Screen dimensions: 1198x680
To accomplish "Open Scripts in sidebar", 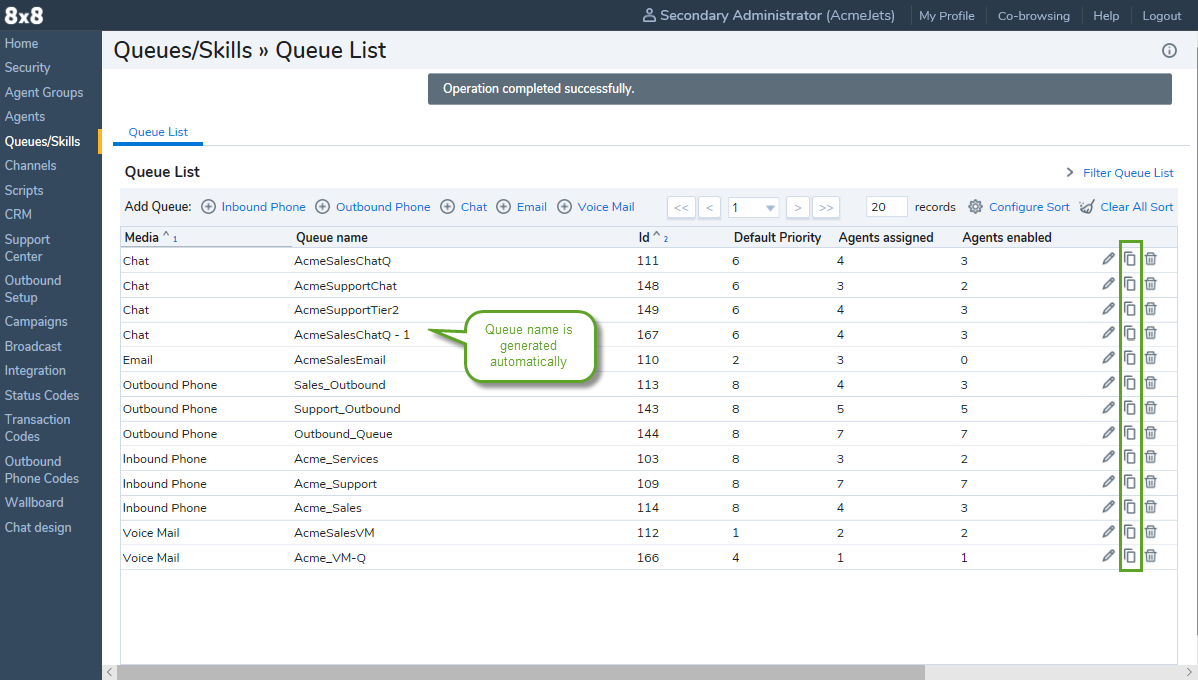I will coord(24,190).
